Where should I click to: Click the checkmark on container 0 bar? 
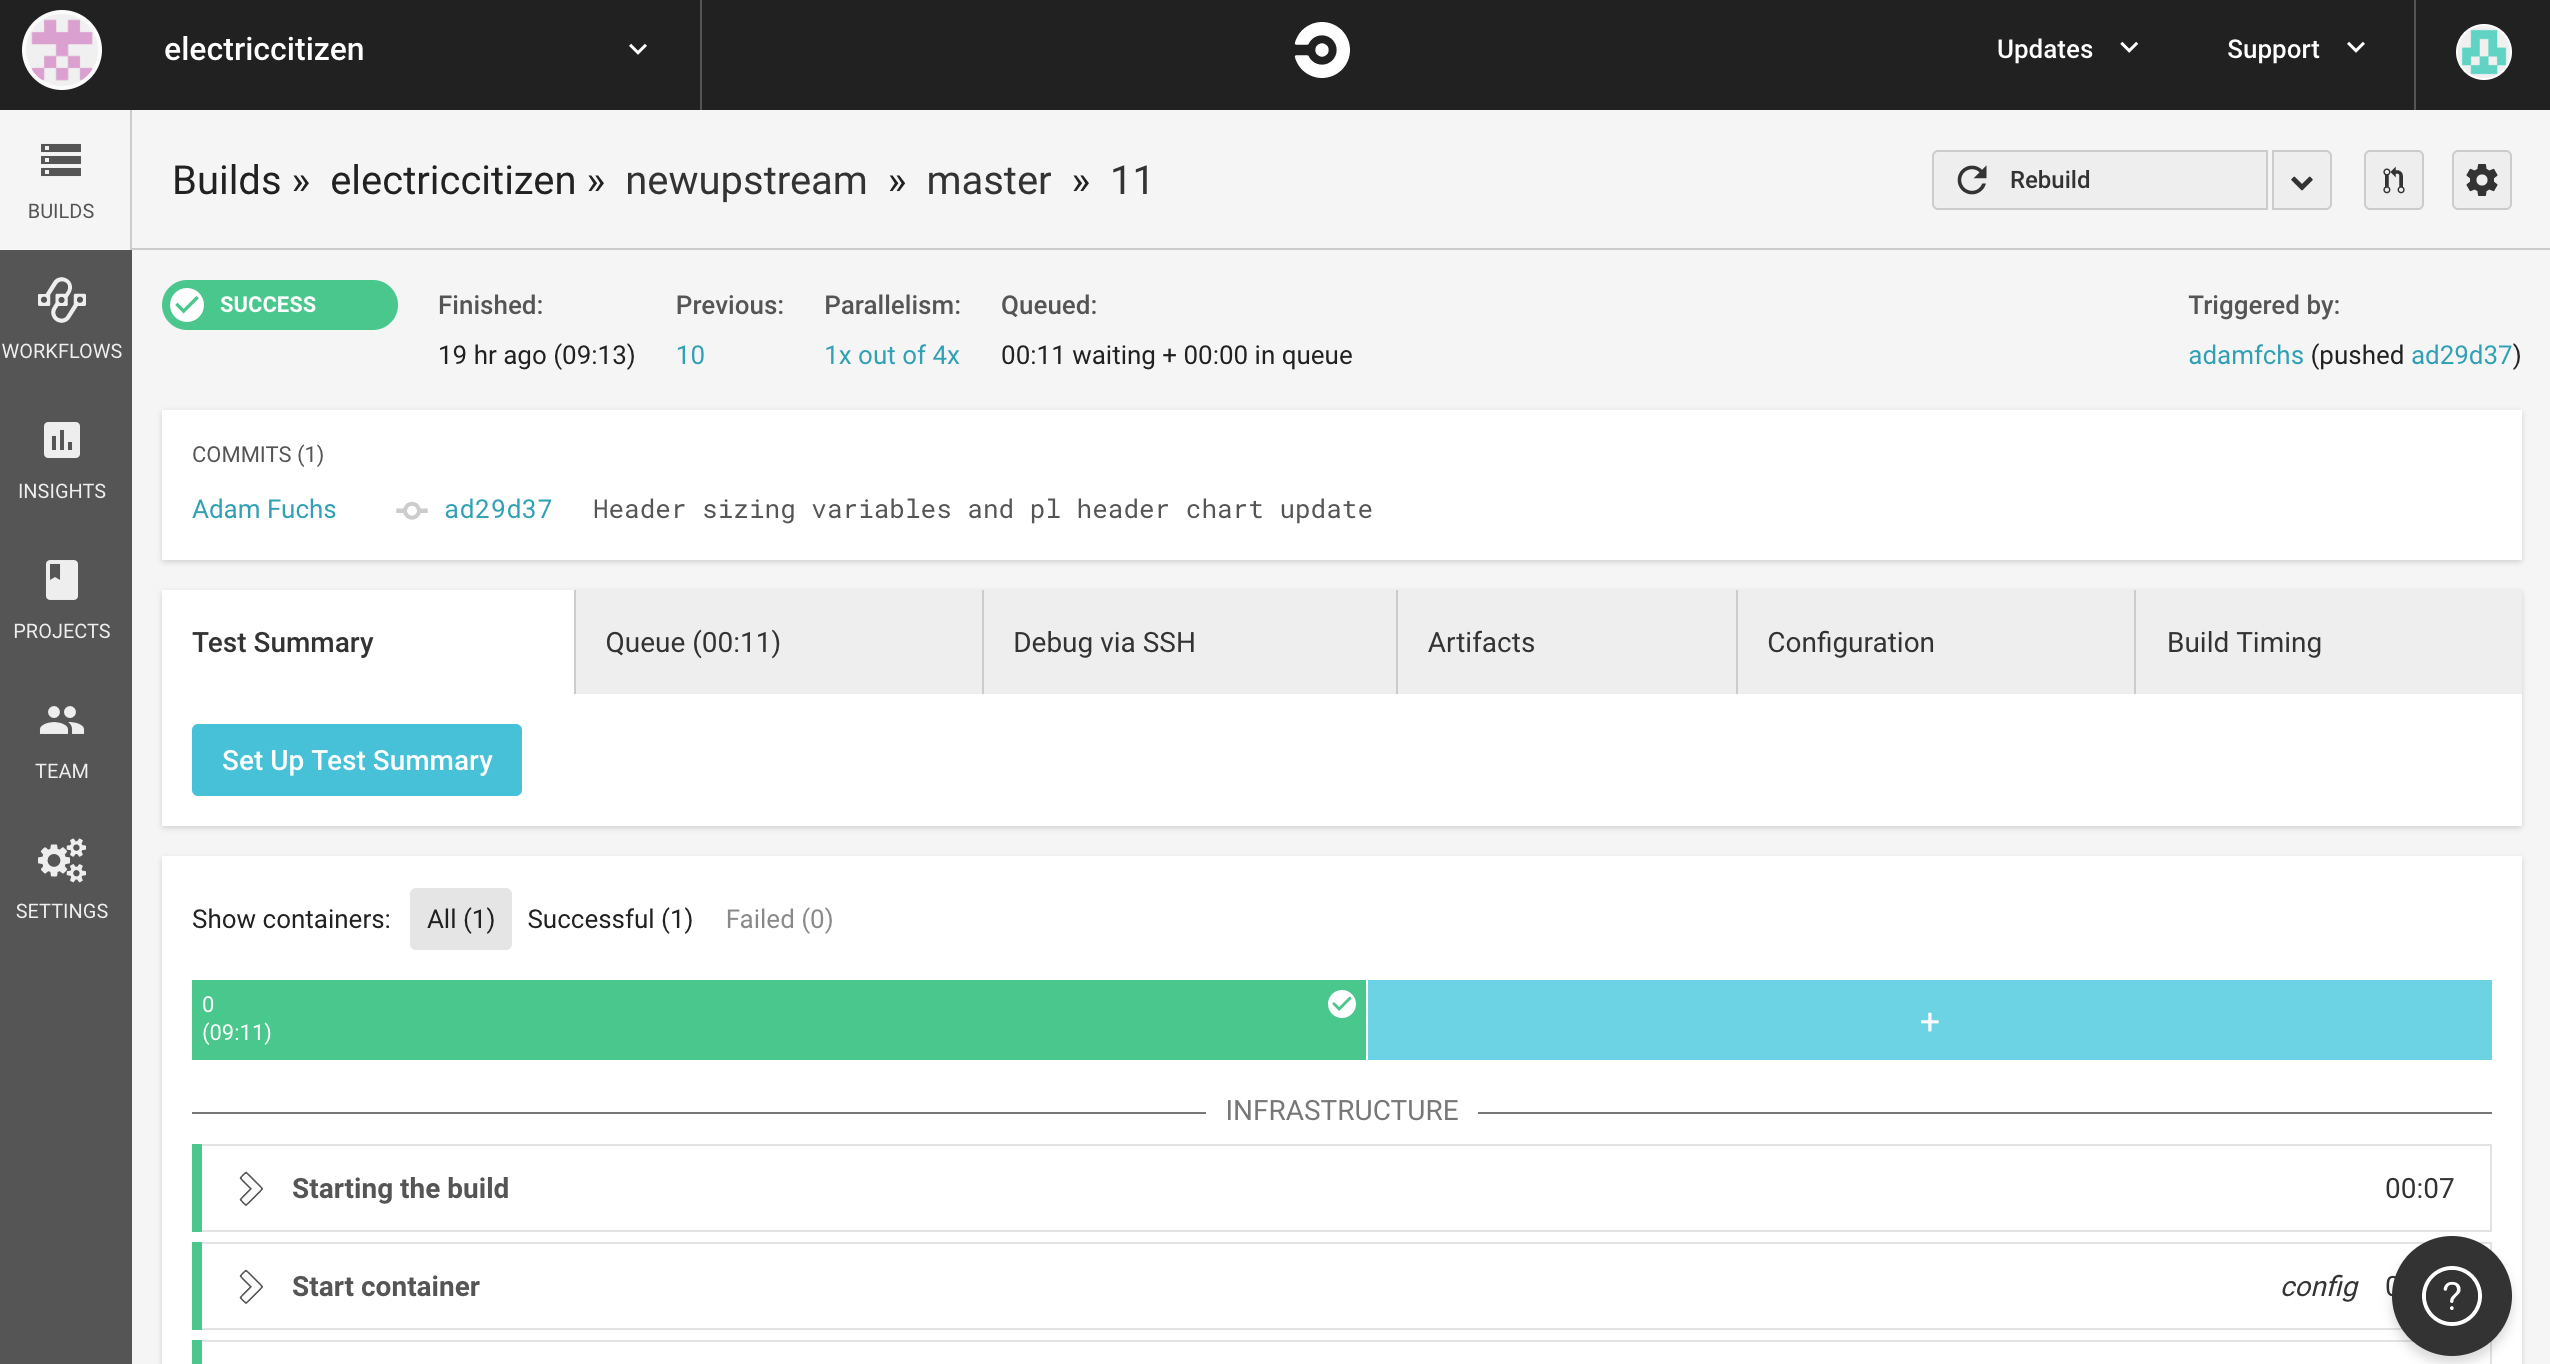[x=1341, y=1004]
